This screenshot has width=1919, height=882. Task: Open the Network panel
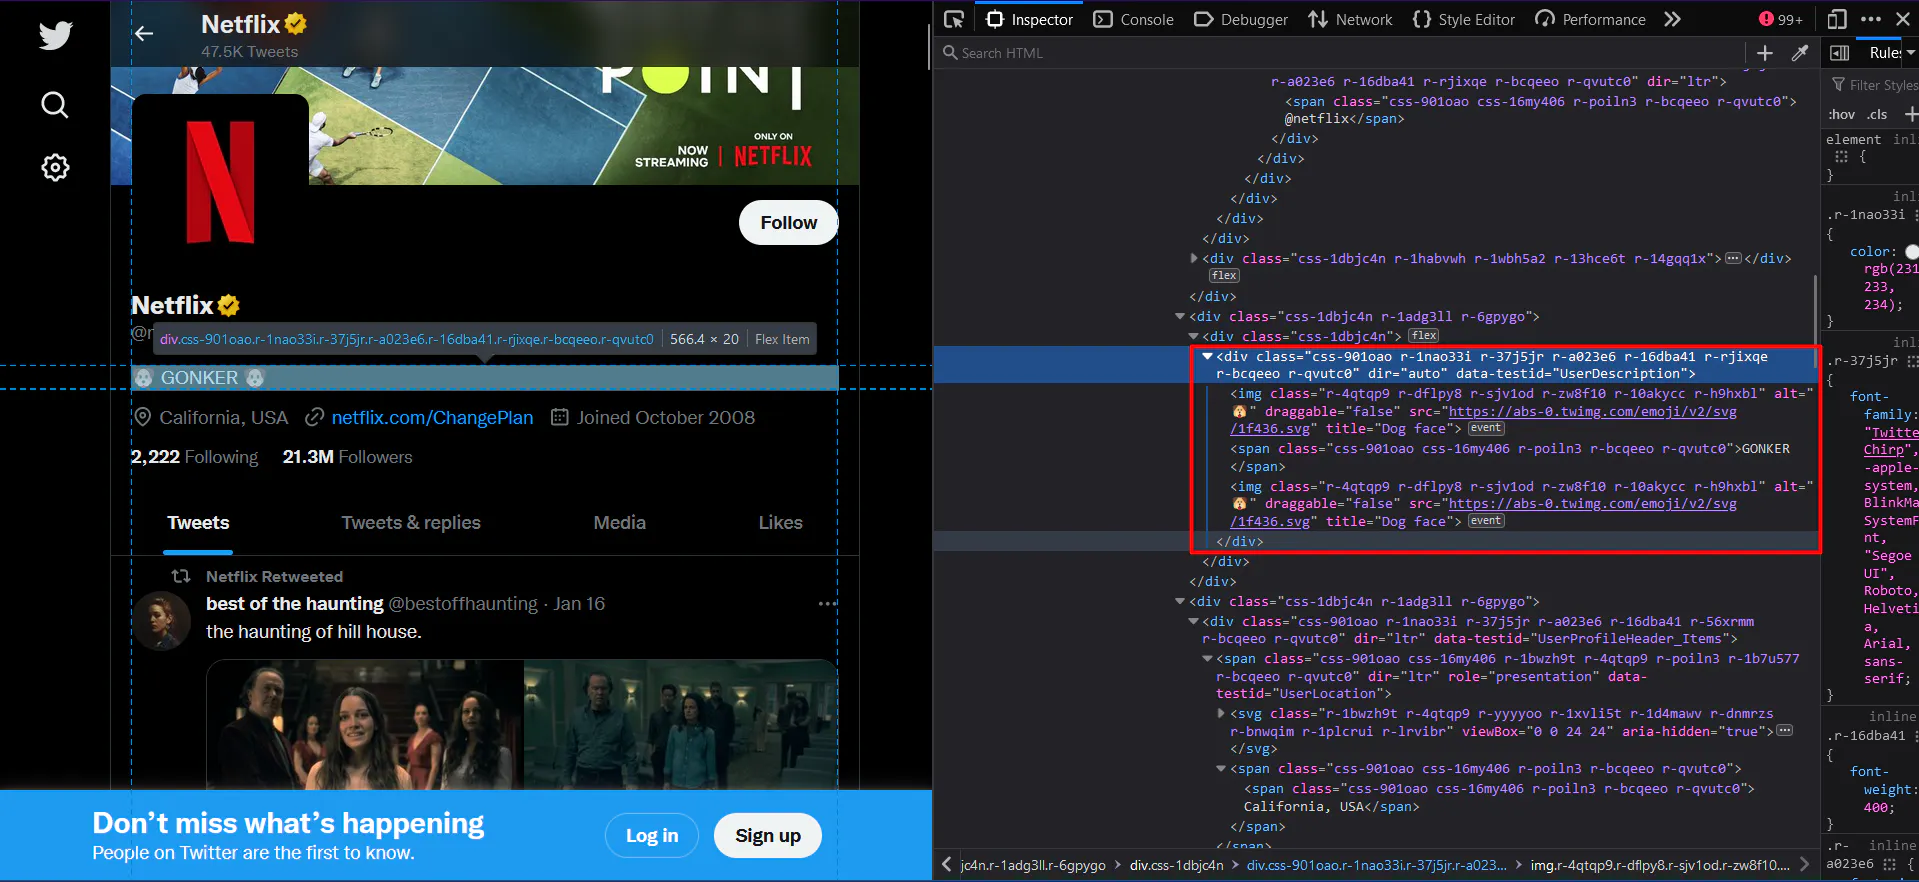(x=1350, y=19)
